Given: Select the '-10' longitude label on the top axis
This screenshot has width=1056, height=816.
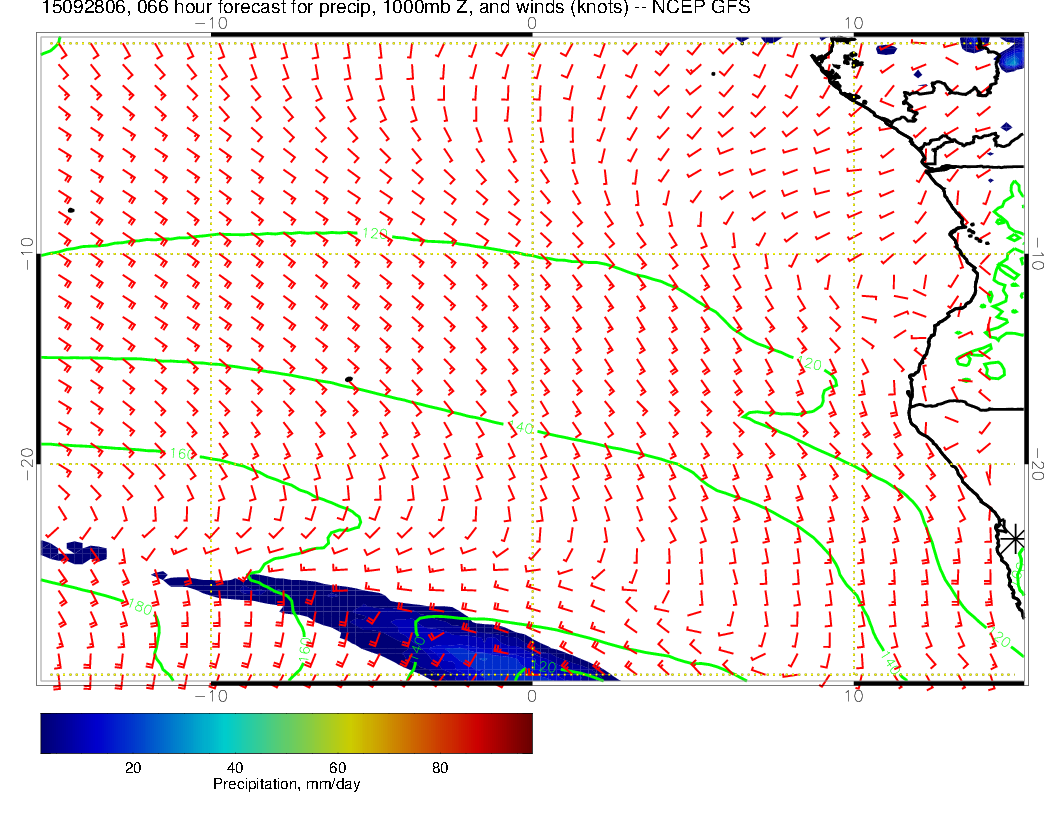Looking at the screenshot, I should coord(211,24).
